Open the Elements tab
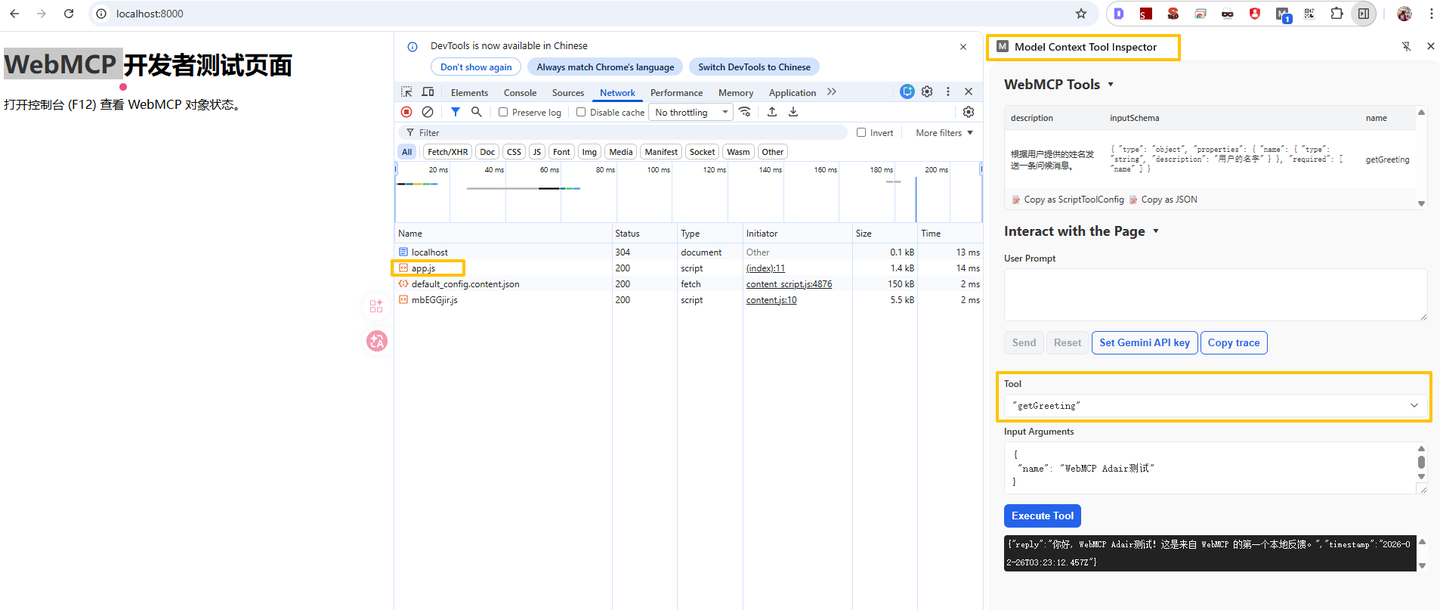1440x610 pixels. (469, 93)
